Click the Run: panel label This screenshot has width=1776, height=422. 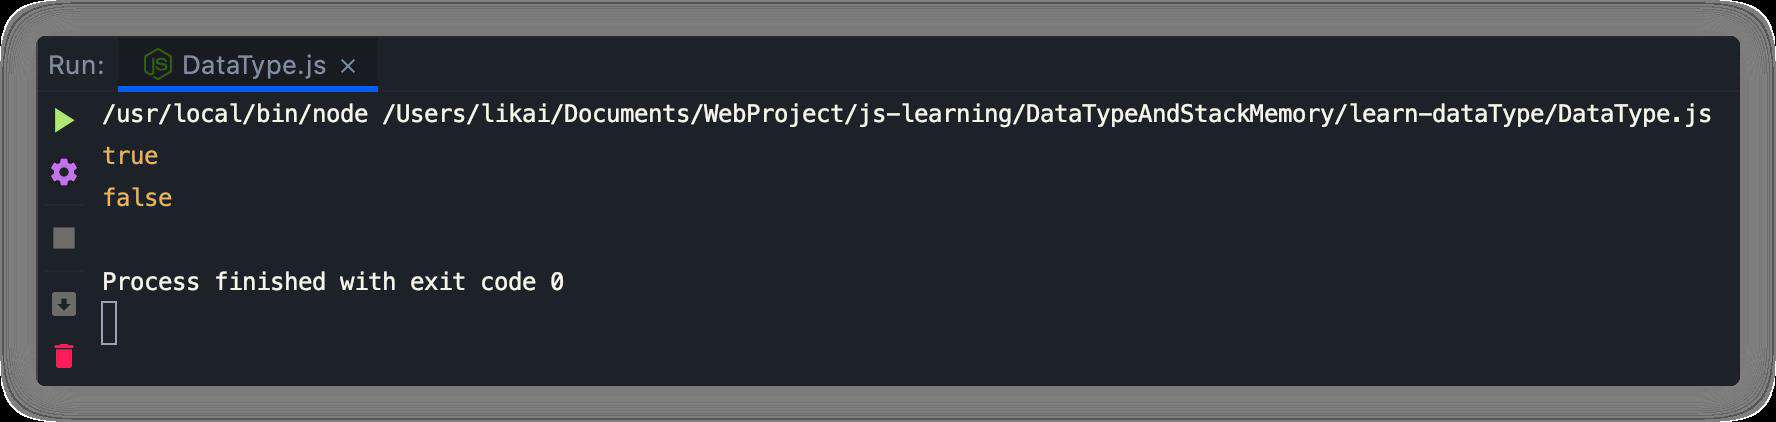(76, 65)
